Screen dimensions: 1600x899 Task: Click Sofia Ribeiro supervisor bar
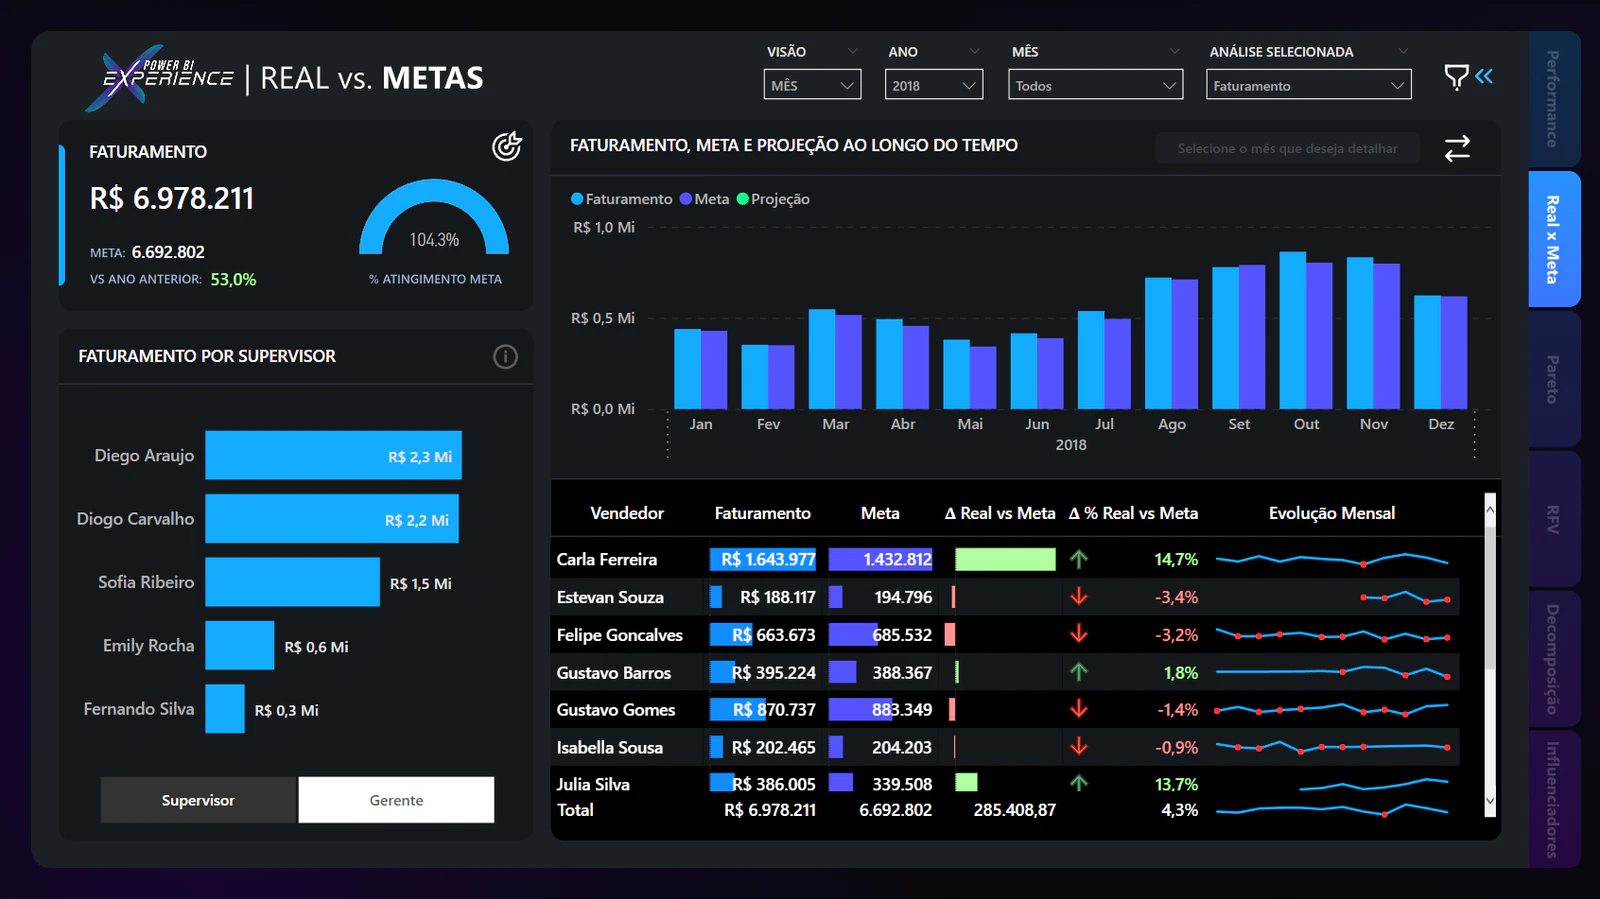(293, 582)
